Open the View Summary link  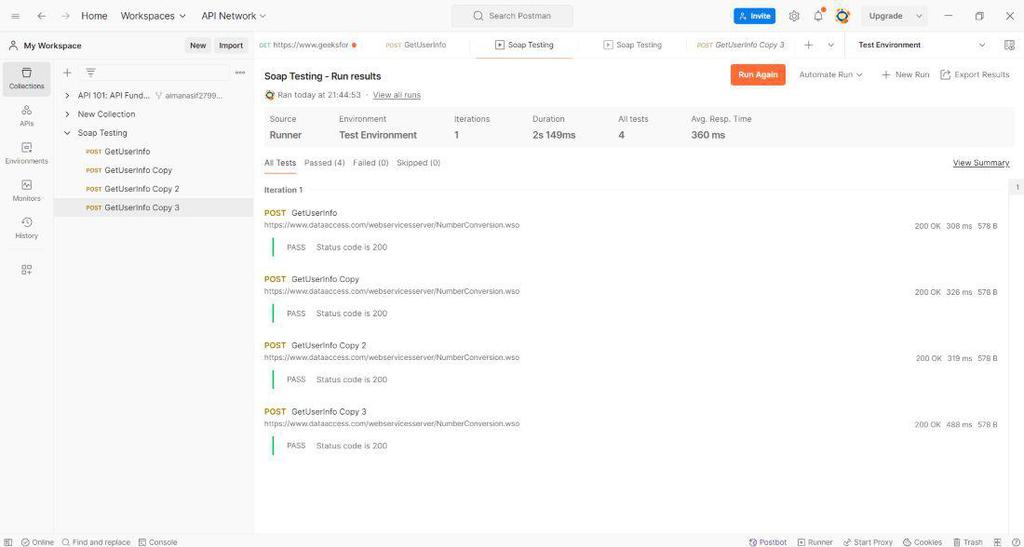(x=981, y=163)
